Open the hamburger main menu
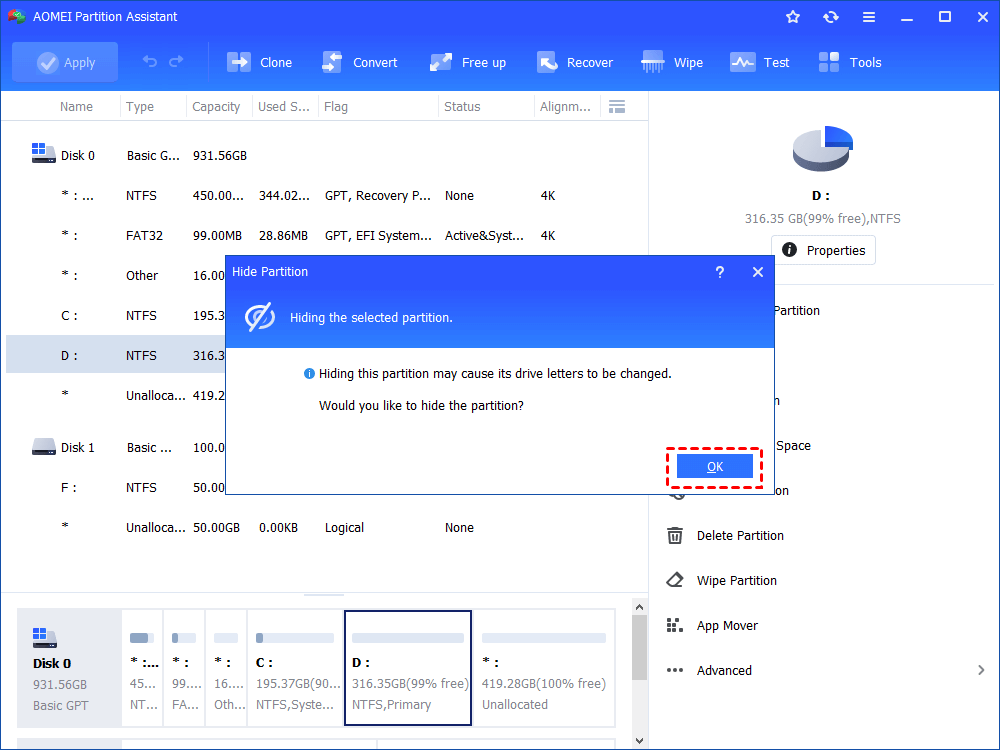The height and width of the screenshot is (750, 1000). [869, 16]
